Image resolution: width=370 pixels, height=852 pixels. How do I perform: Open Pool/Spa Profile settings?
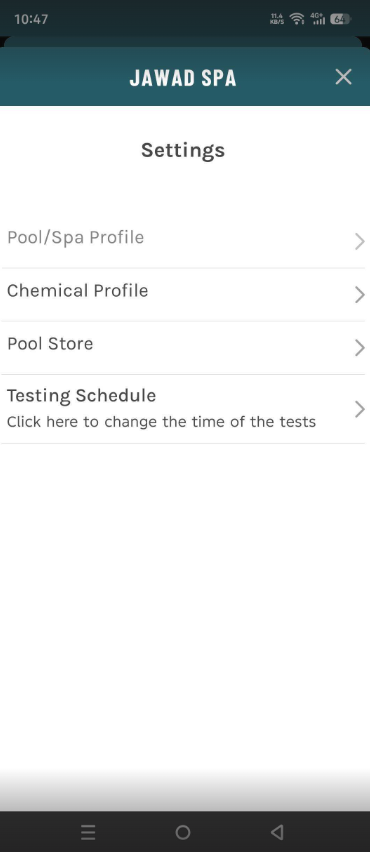pos(183,241)
